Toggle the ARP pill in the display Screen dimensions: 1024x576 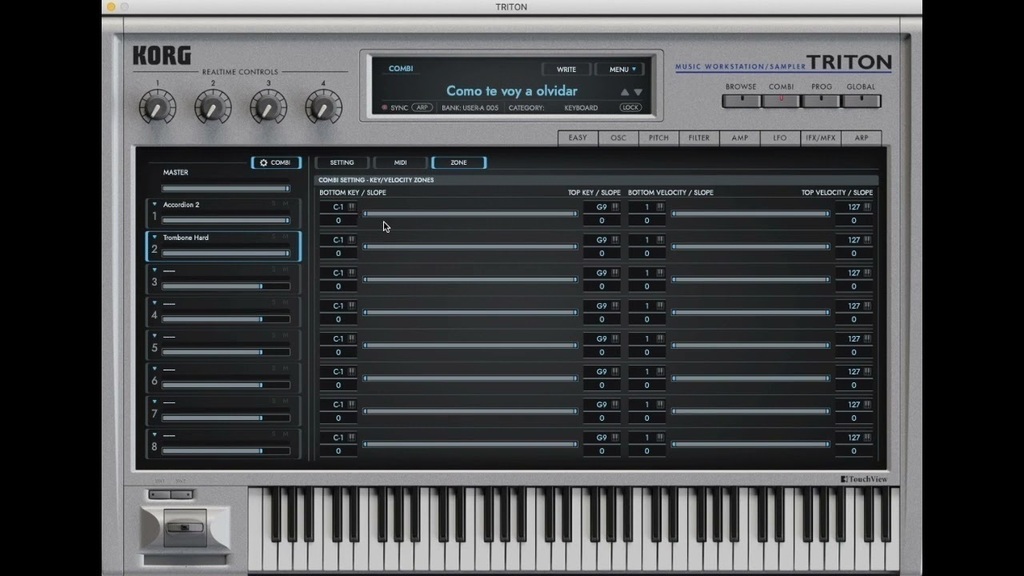click(422, 108)
